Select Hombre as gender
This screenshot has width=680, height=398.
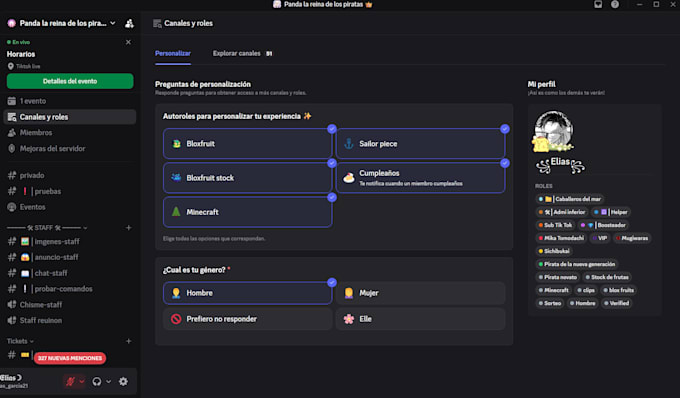point(248,293)
